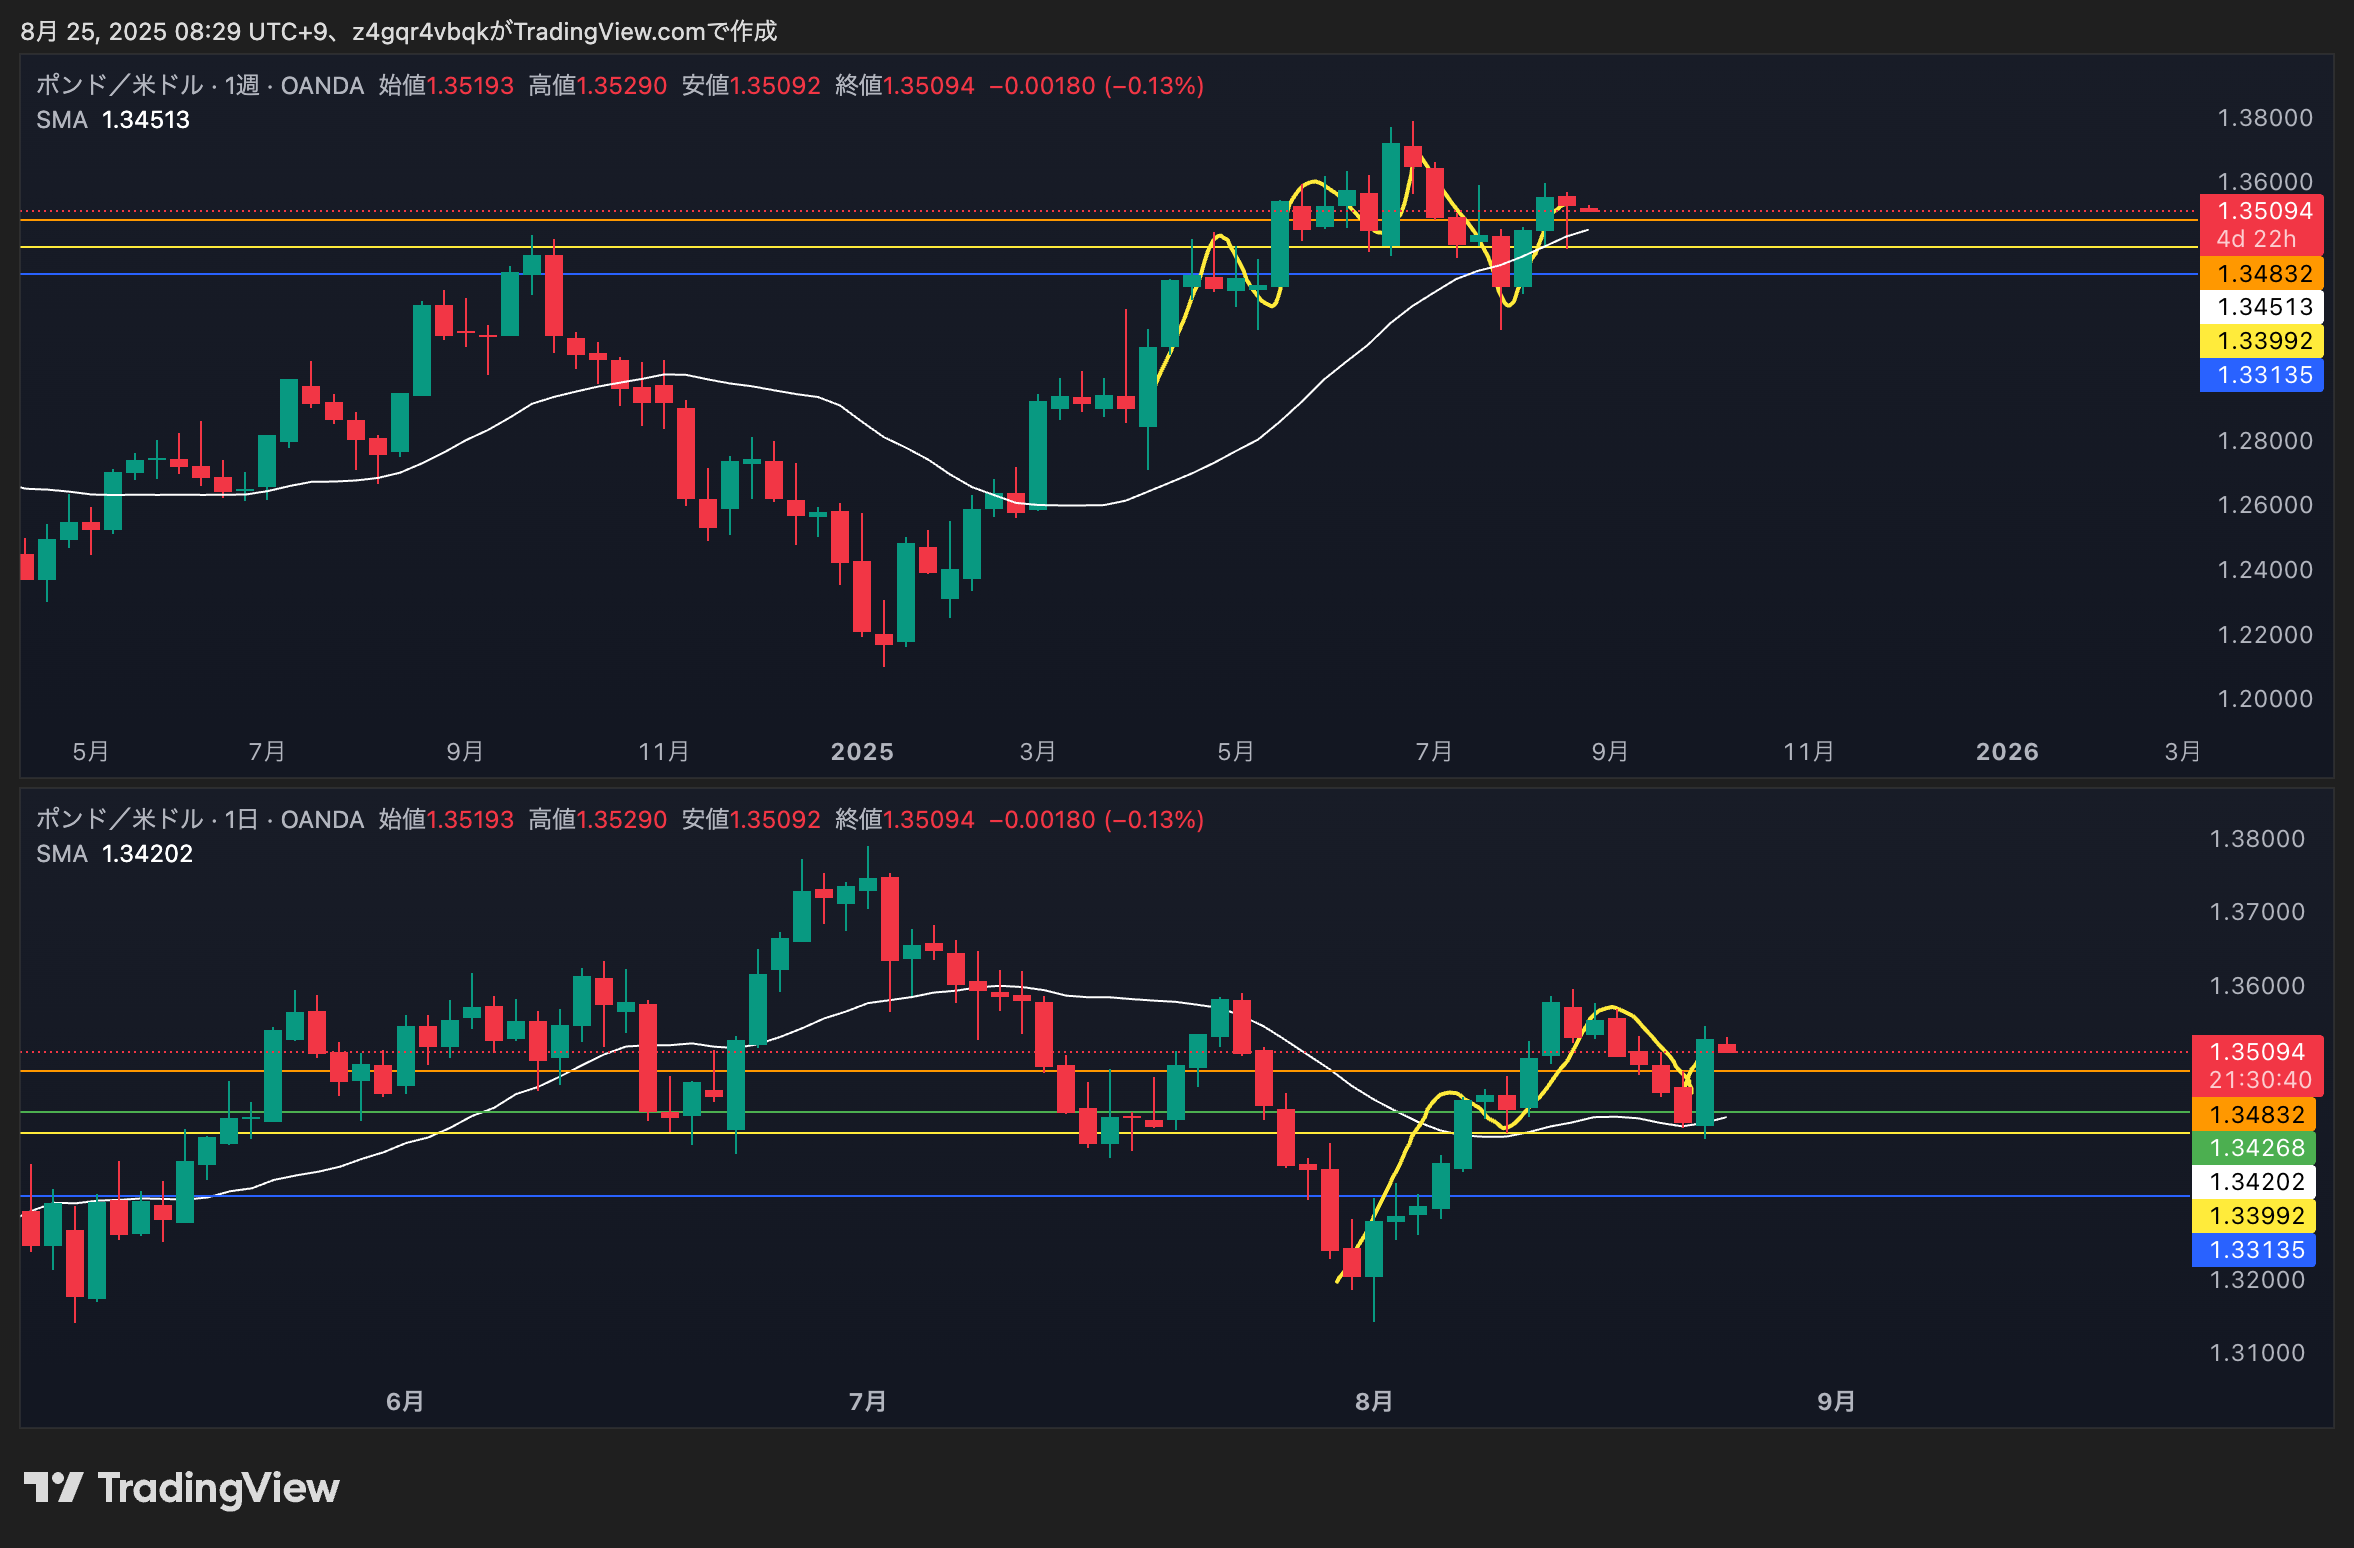Click the daily chart title ポンド/米ドル・1日・OANDA
This screenshot has width=2354, height=1548.
[x=200, y=820]
